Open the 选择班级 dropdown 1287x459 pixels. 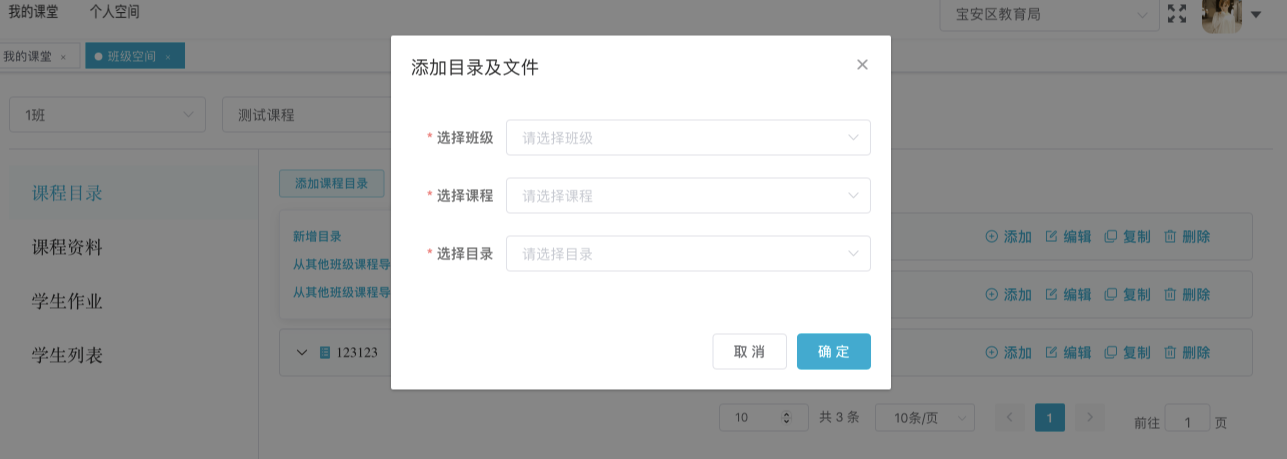pos(688,138)
